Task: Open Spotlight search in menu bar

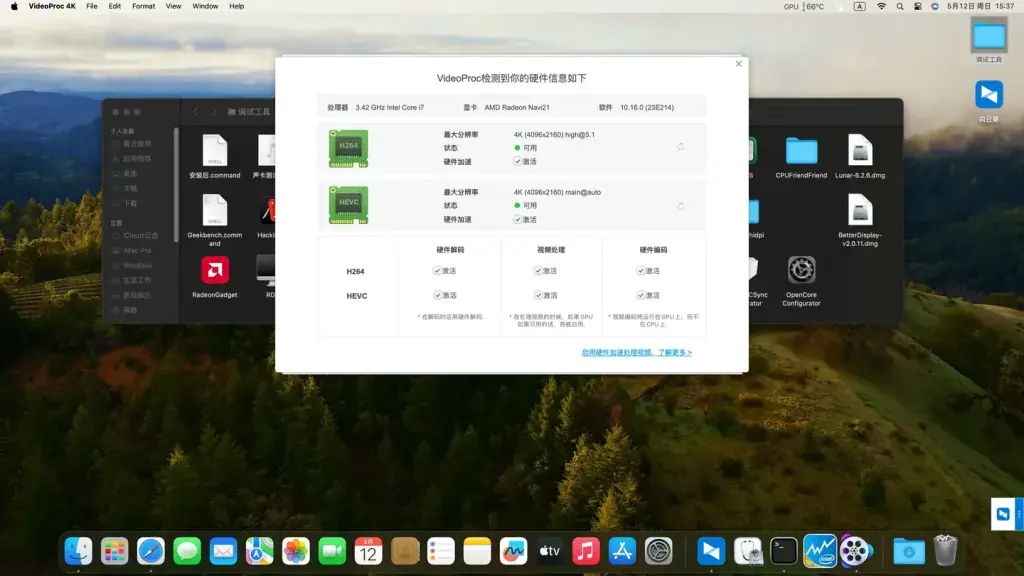Action: pyautogui.click(x=900, y=7)
